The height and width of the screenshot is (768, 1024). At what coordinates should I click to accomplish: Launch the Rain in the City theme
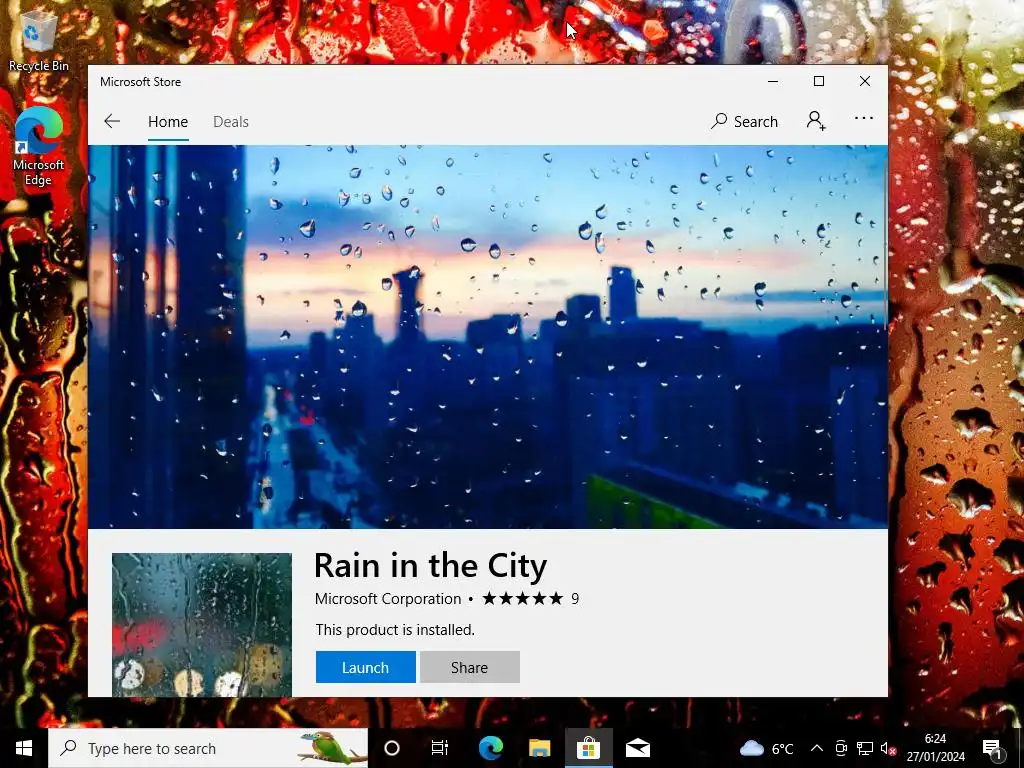[x=366, y=667]
